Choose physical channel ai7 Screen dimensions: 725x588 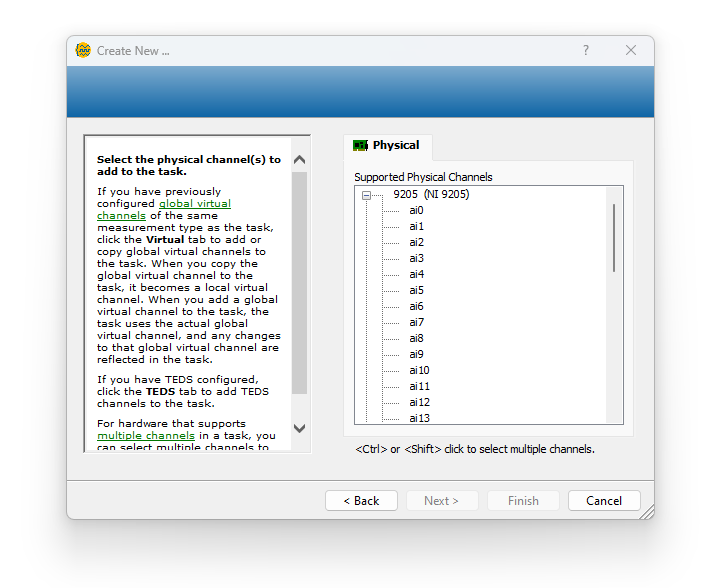416,323
